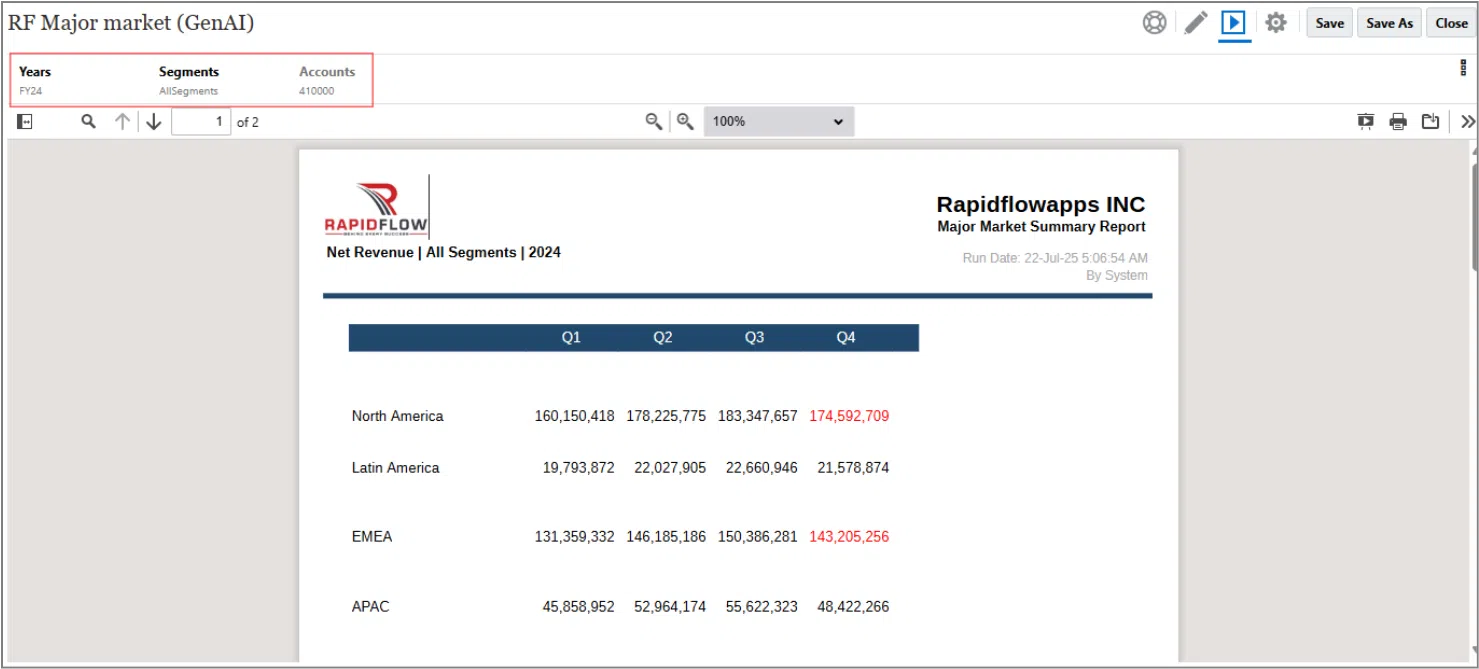Start presentation mode icon
The height and width of the screenshot is (669, 1479).
1366,122
